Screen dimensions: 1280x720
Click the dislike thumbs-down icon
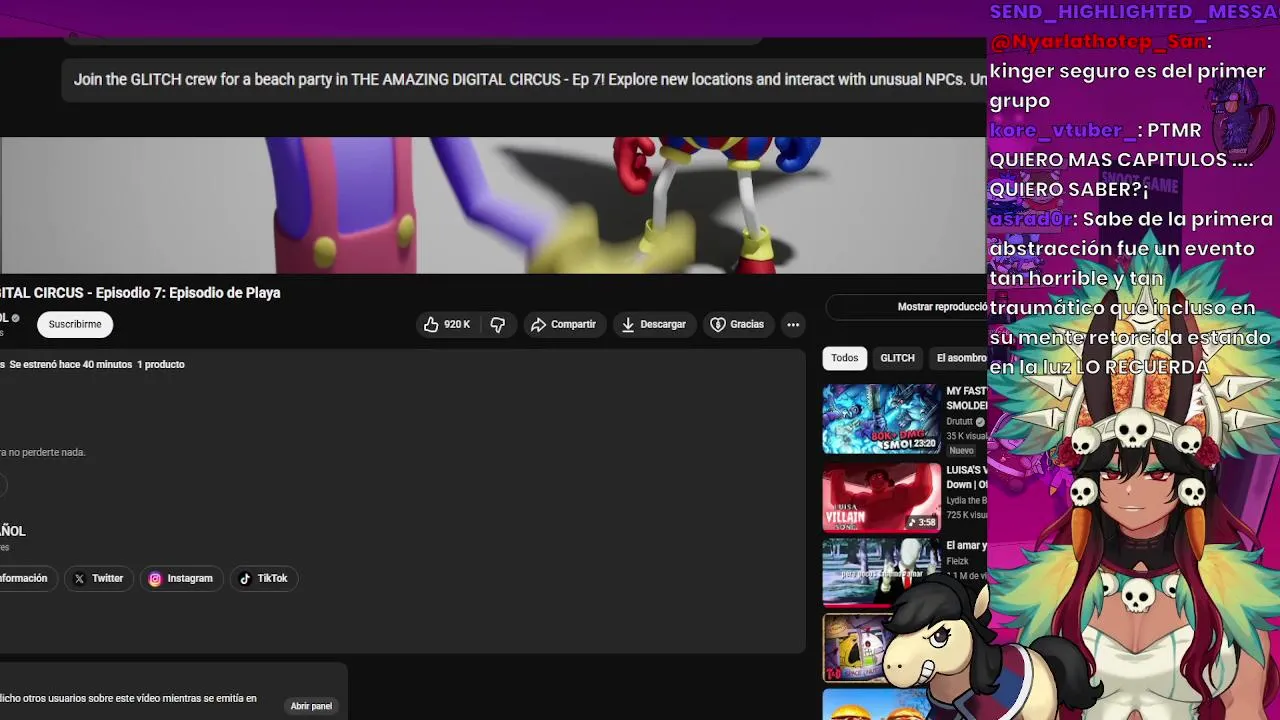tap(497, 324)
